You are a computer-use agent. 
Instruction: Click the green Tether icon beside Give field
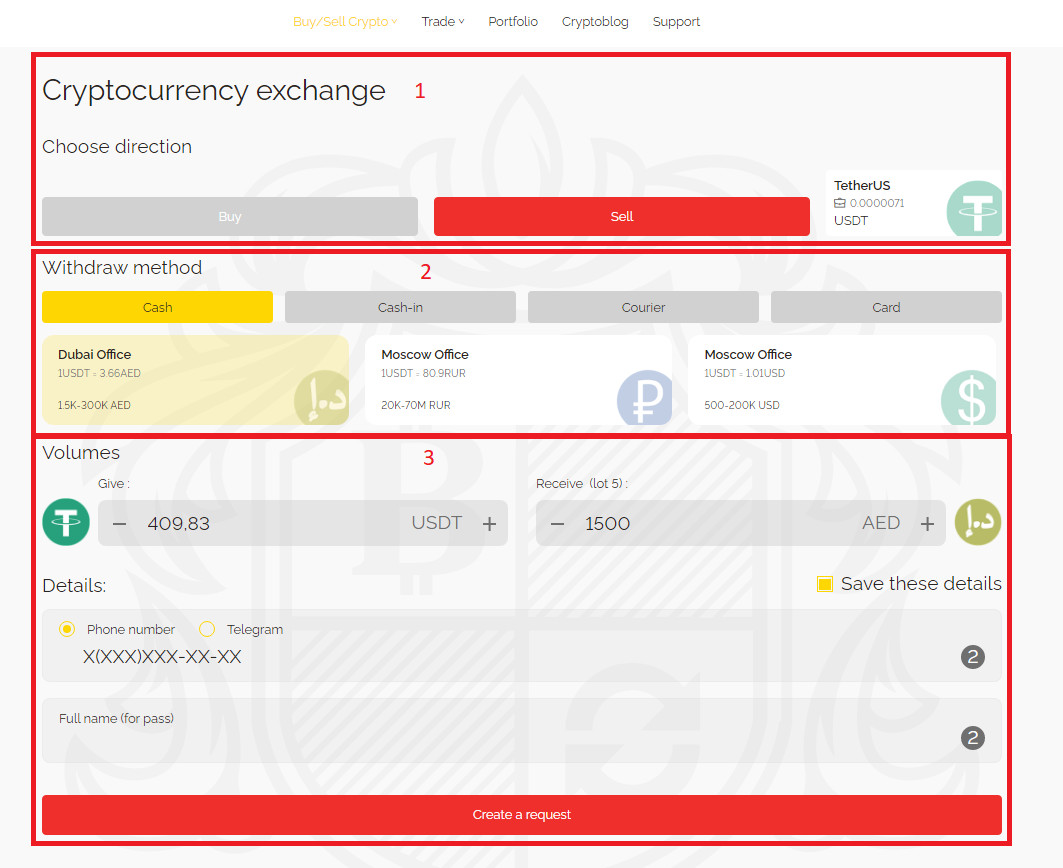pyautogui.click(x=66, y=523)
